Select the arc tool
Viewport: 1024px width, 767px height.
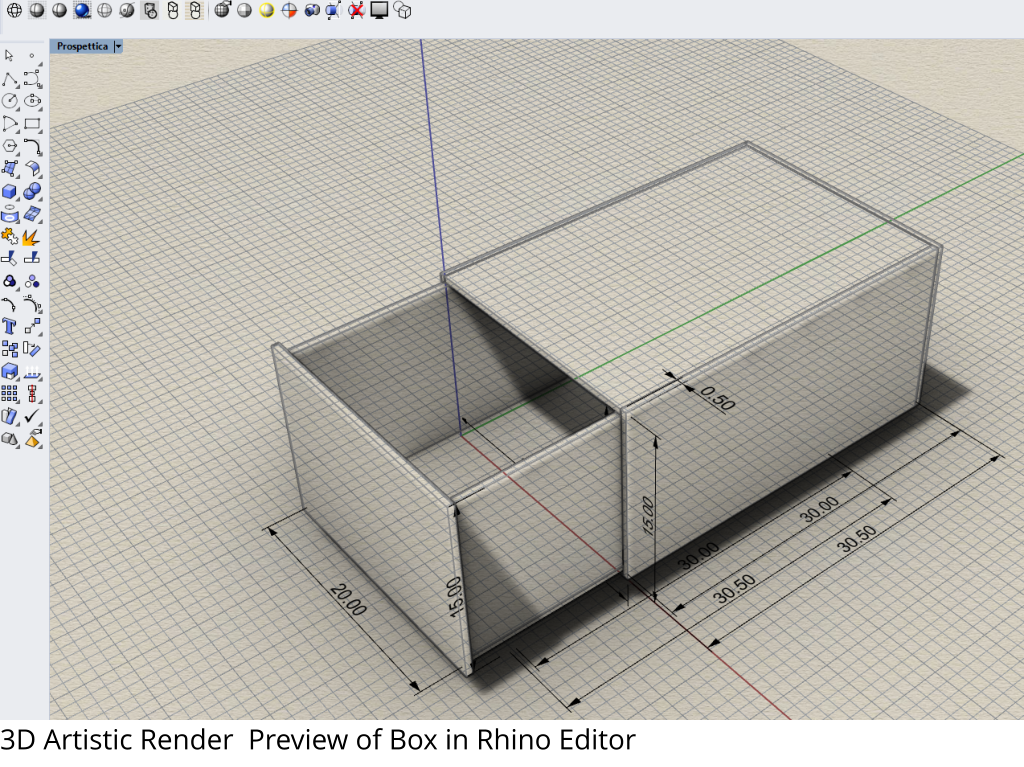[x=10, y=123]
